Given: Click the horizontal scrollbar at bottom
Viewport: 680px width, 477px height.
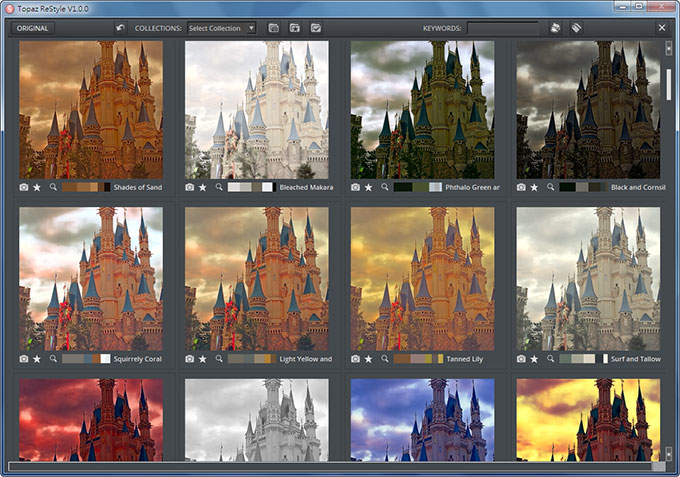Looking at the screenshot, I should click(337, 467).
